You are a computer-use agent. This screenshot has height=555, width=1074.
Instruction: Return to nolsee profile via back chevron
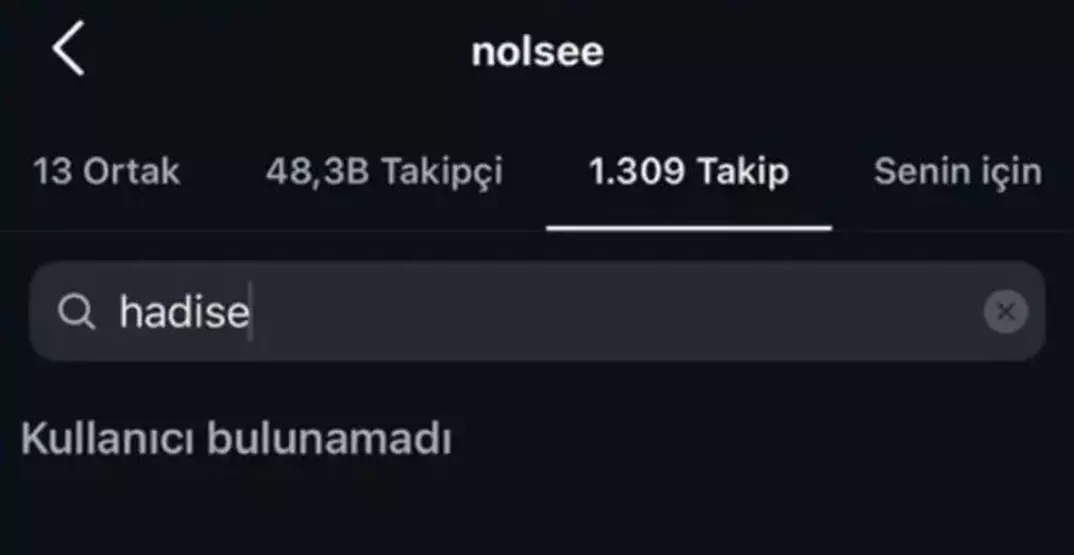click(x=68, y=50)
